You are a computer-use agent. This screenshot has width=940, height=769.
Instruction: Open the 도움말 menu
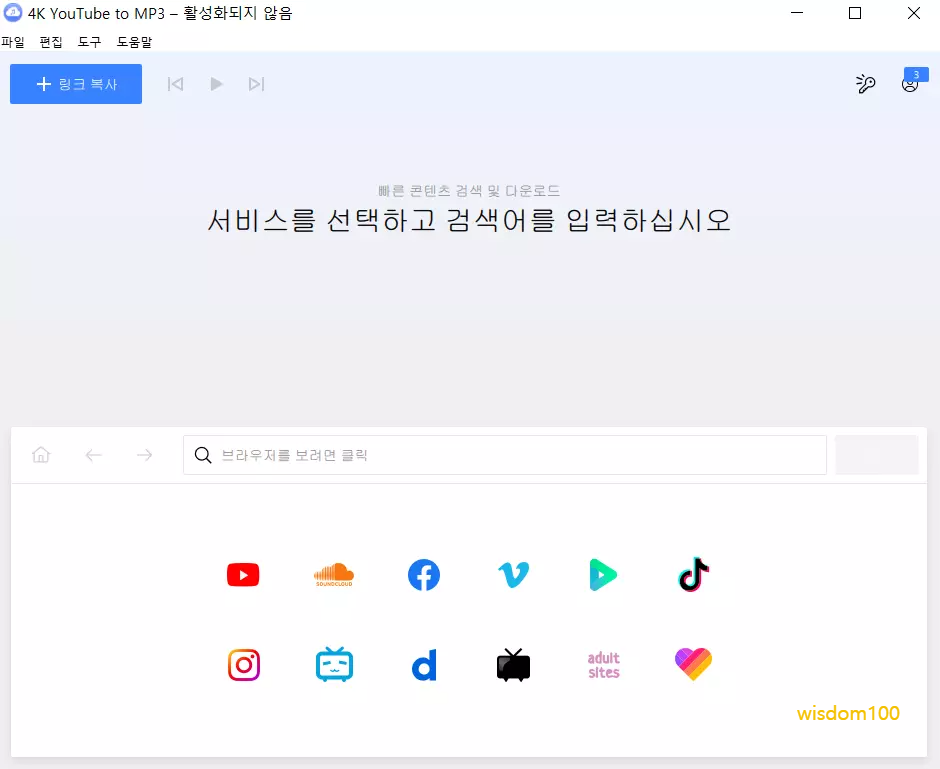point(134,42)
